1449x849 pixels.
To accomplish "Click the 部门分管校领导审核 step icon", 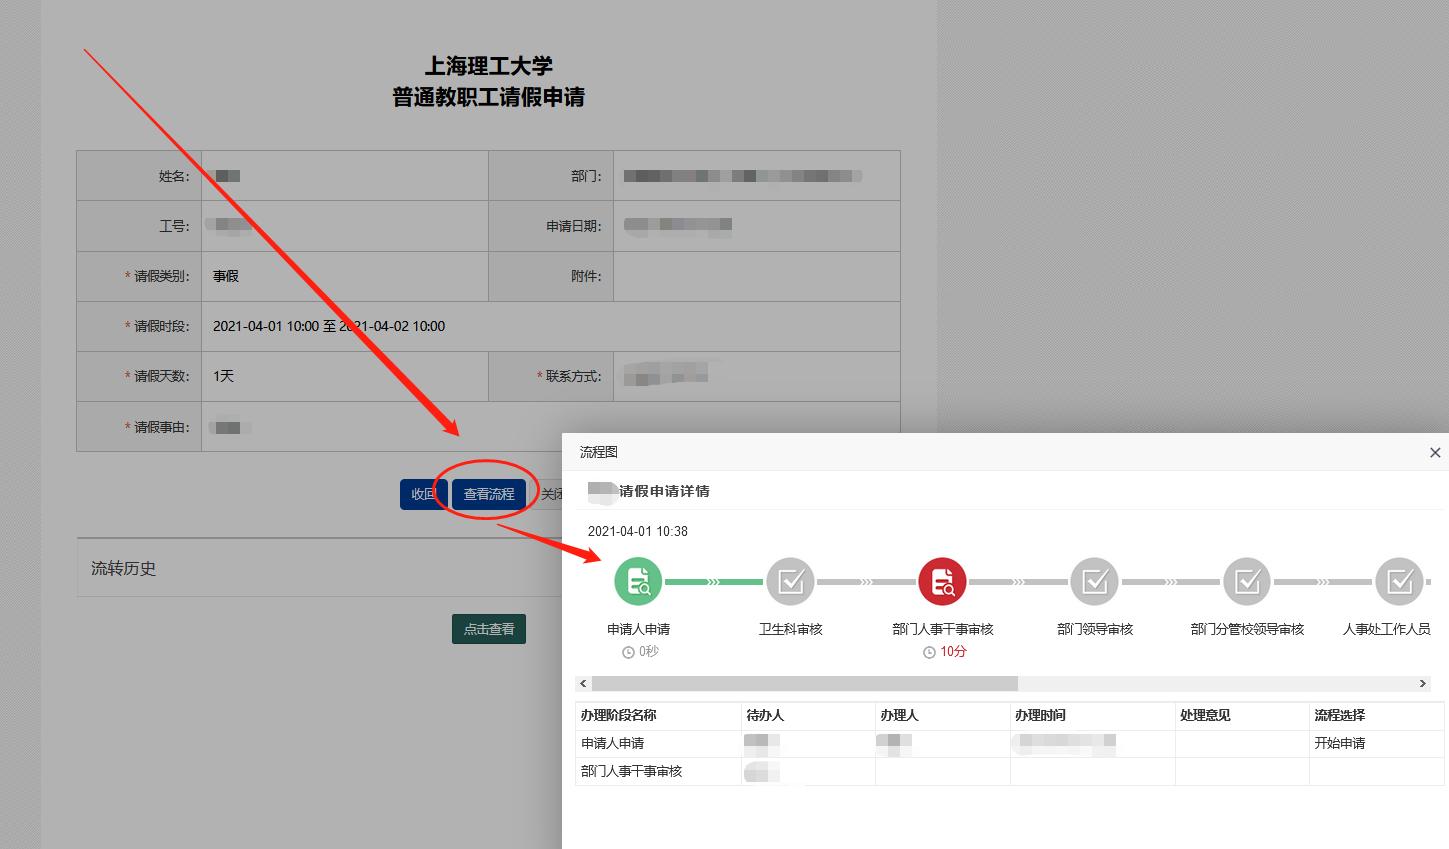I will (x=1247, y=582).
